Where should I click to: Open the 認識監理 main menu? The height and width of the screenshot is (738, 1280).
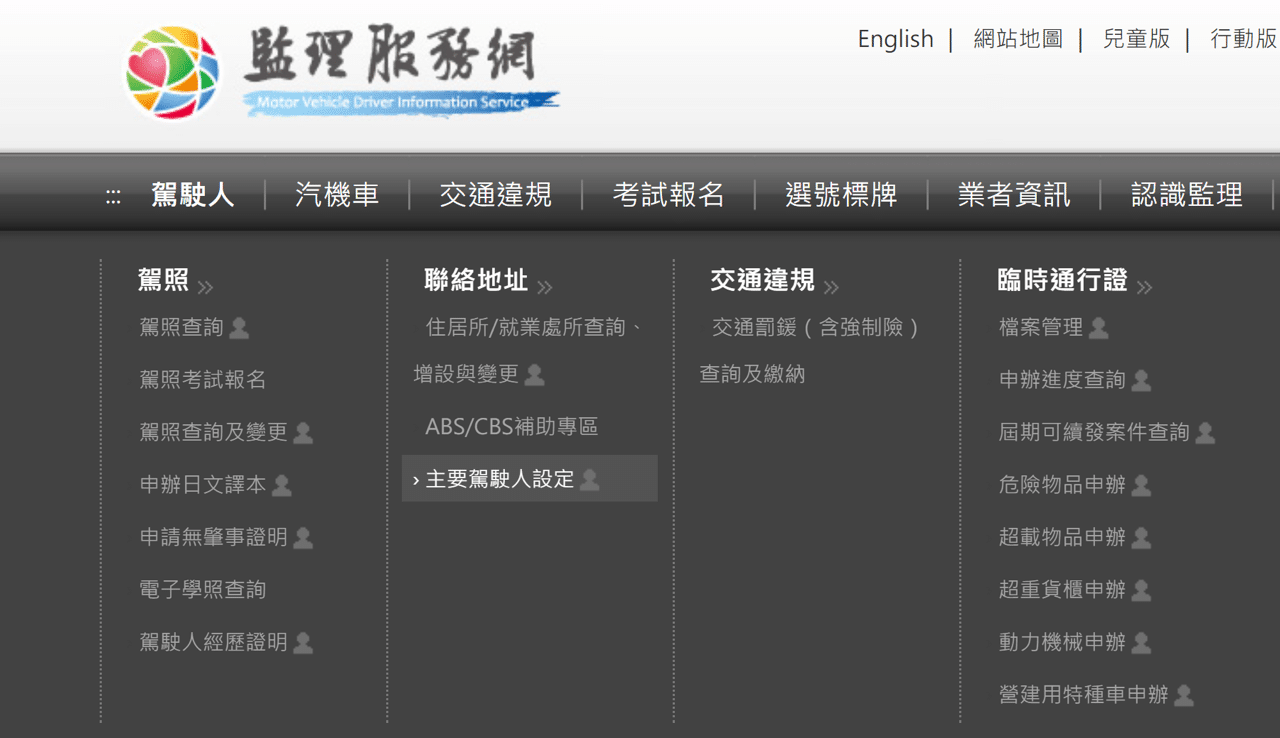point(1187,194)
